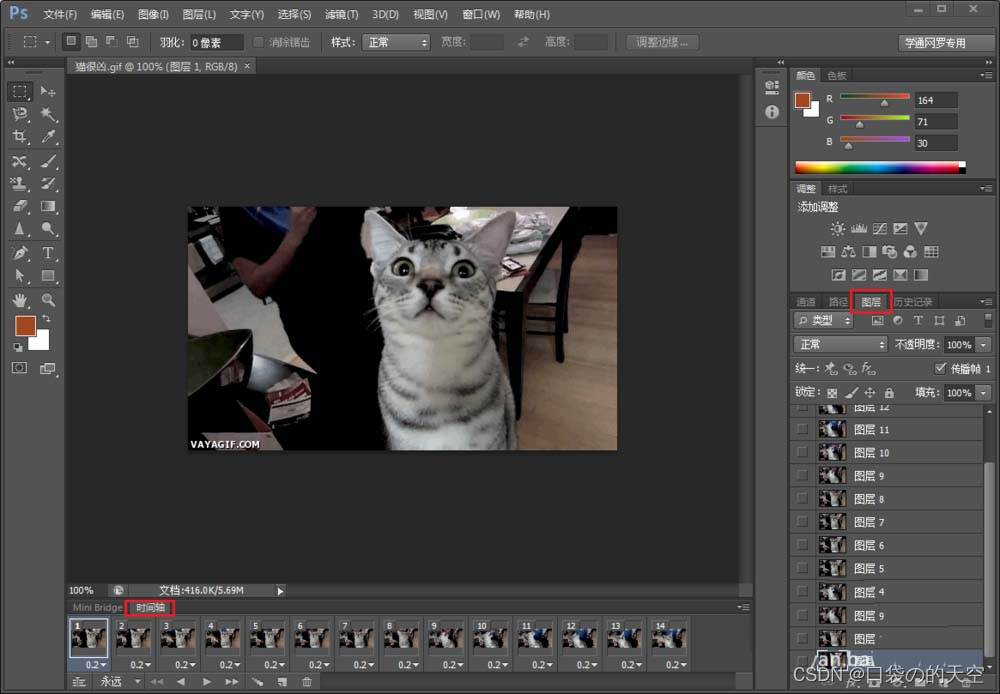This screenshot has height=694, width=1000.
Task: Open the layer blend mode 正常 dropdown
Action: 841,344
